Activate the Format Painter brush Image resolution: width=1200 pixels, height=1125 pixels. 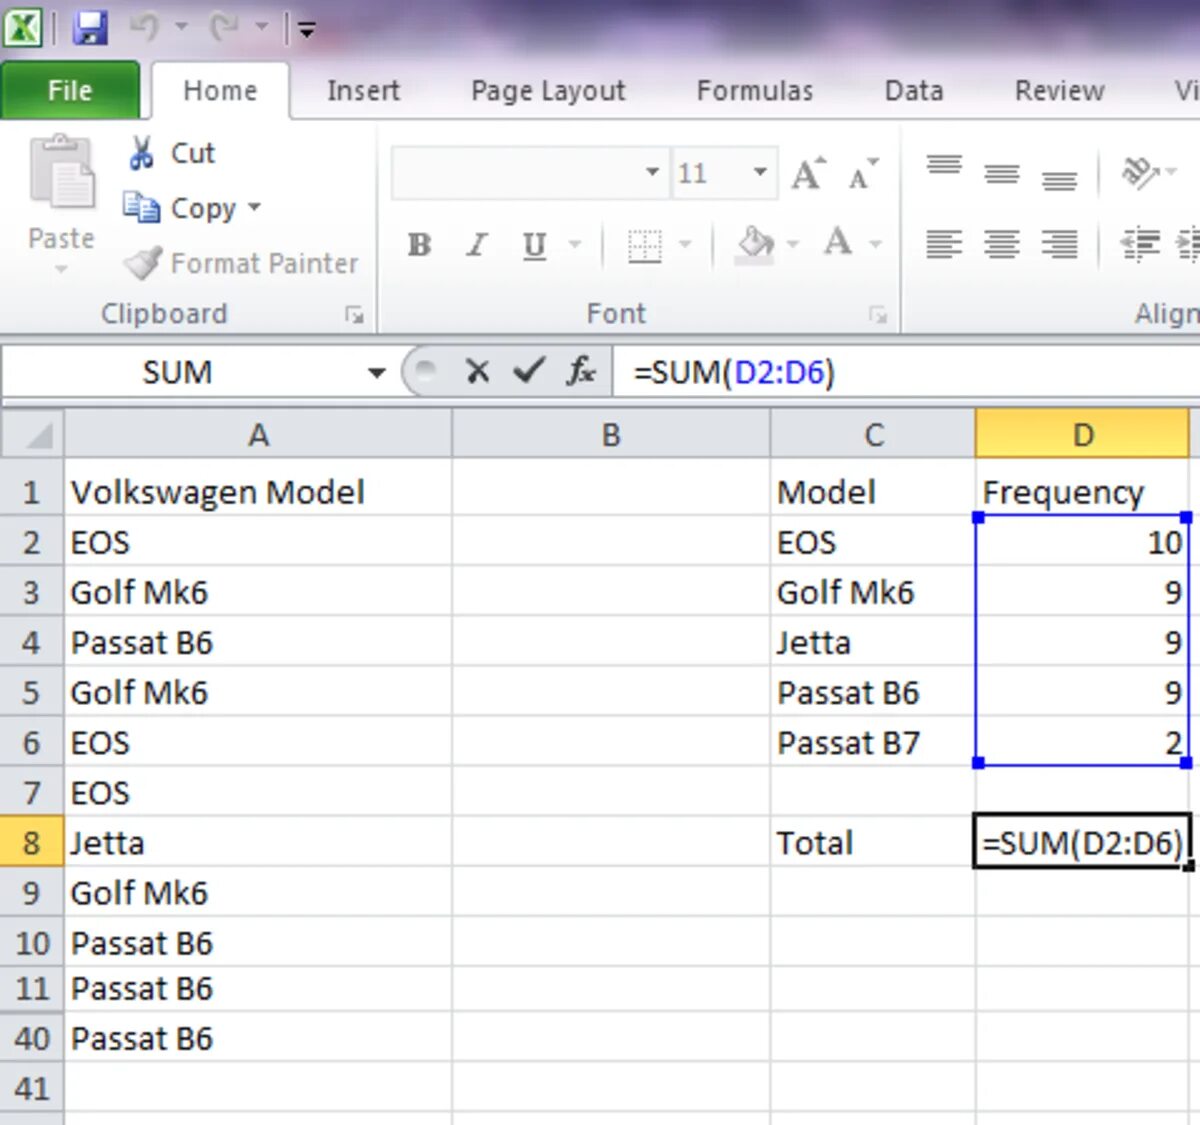[x=144, y=263]
